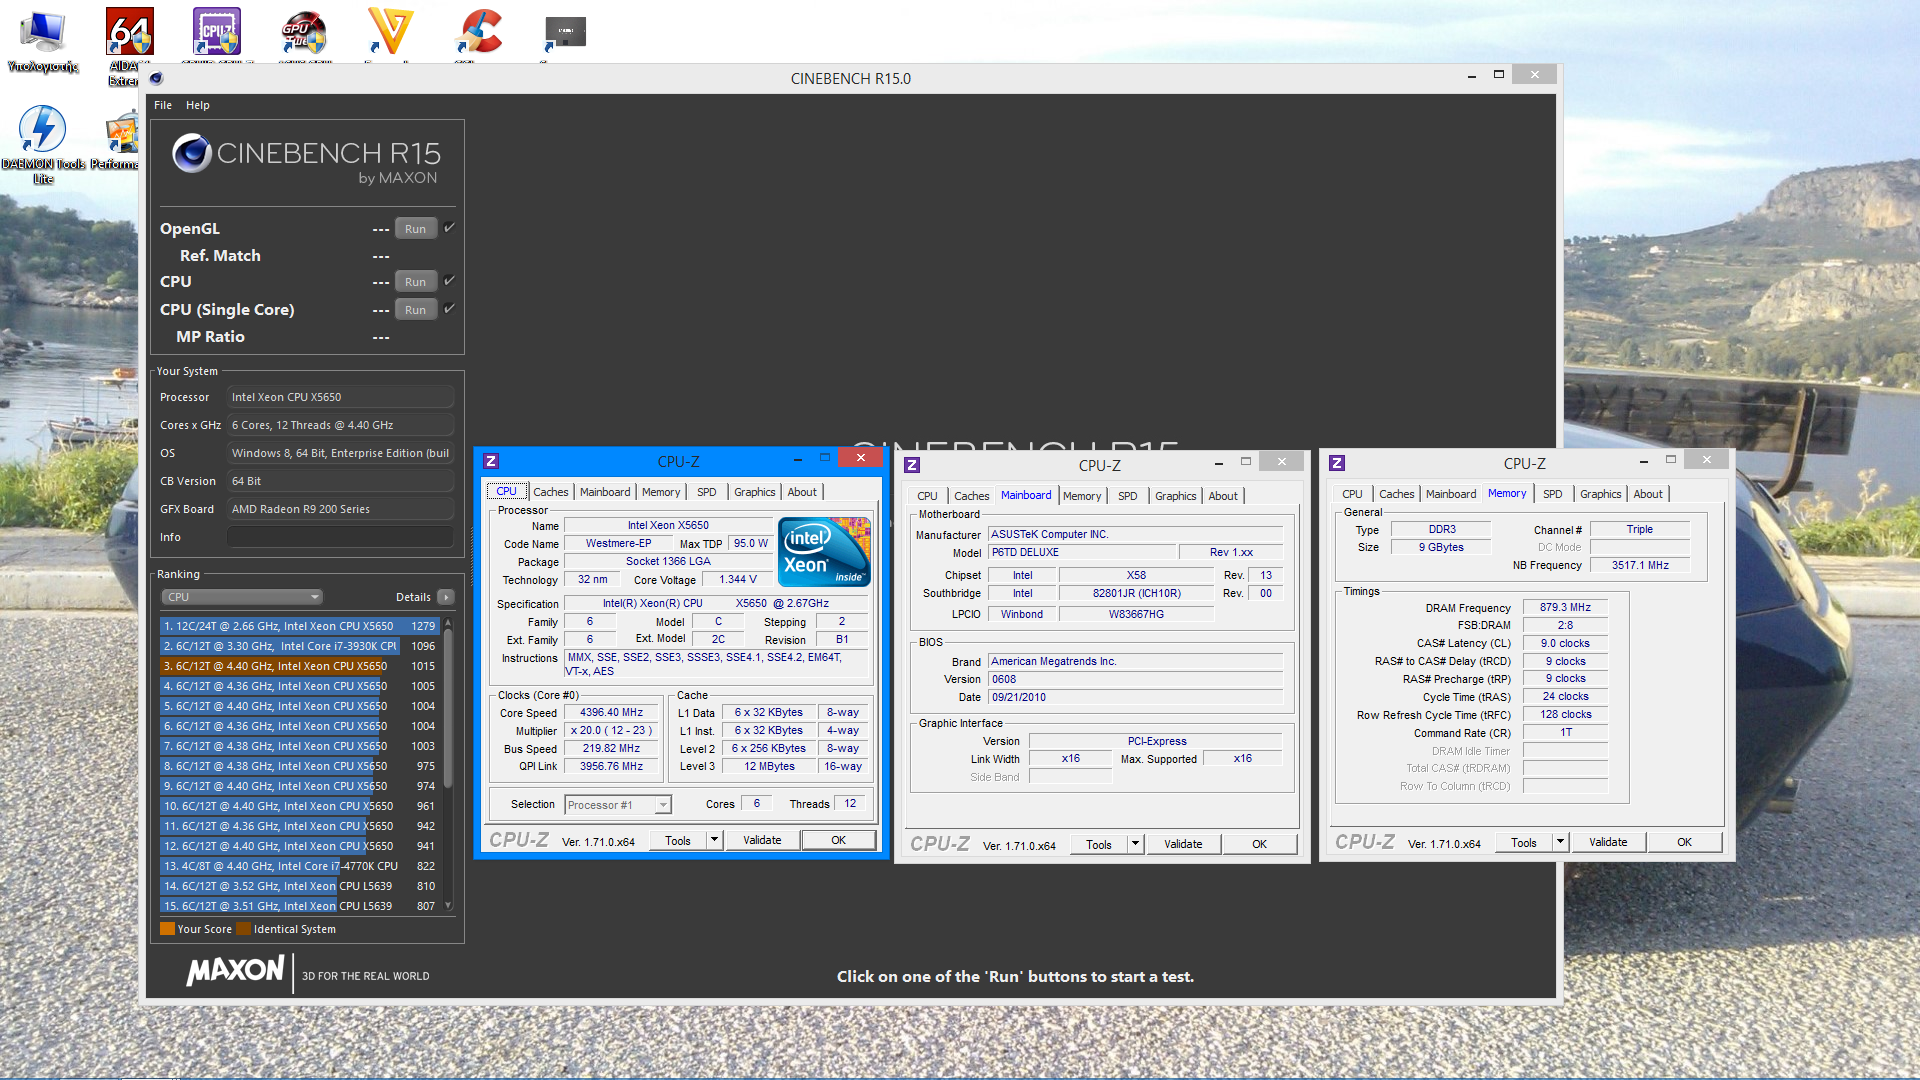Open the CPU ranking type dropdown
This screenshot has width=1920, height=1080.
tap(242, 597)
